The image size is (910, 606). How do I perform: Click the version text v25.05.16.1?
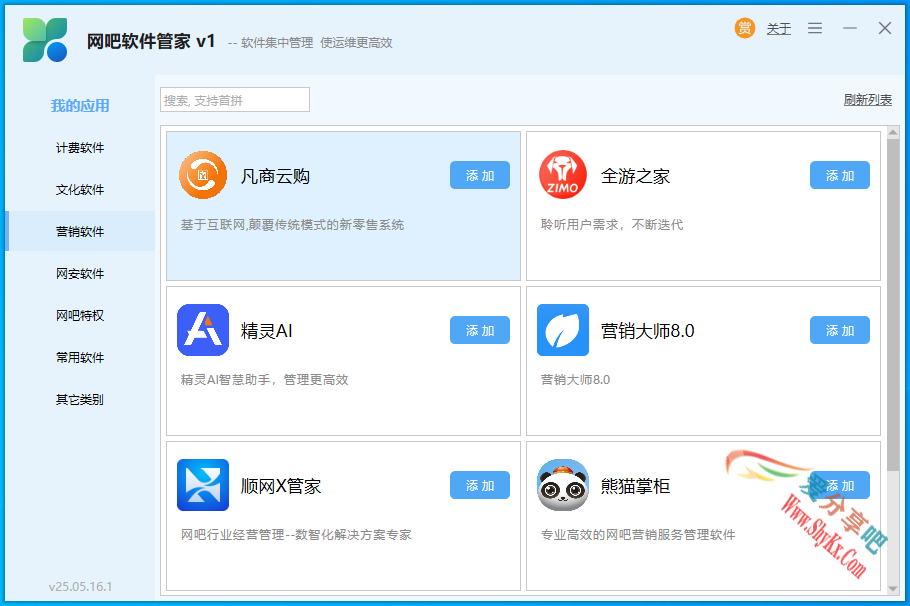[x=81, y=586]
